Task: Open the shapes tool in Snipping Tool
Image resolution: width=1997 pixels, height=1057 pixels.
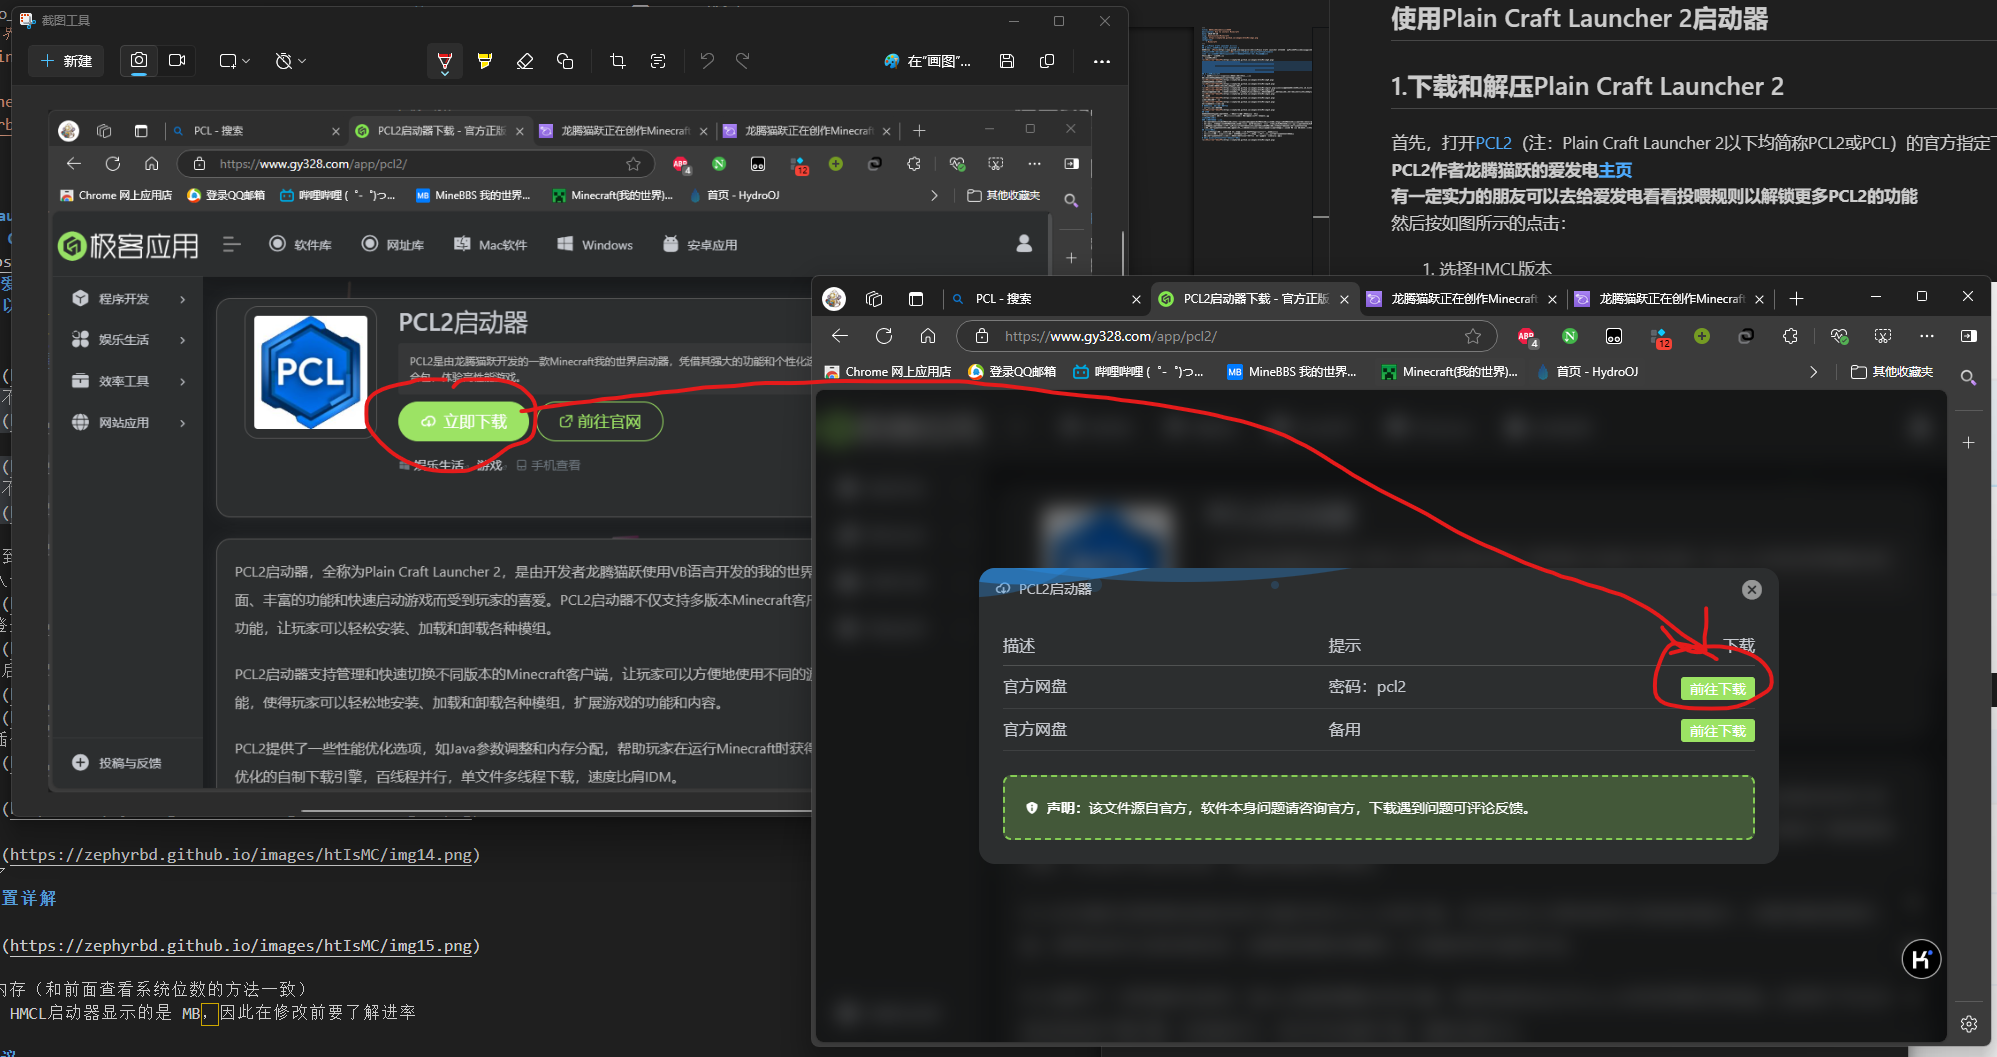Action: point(565,62)
